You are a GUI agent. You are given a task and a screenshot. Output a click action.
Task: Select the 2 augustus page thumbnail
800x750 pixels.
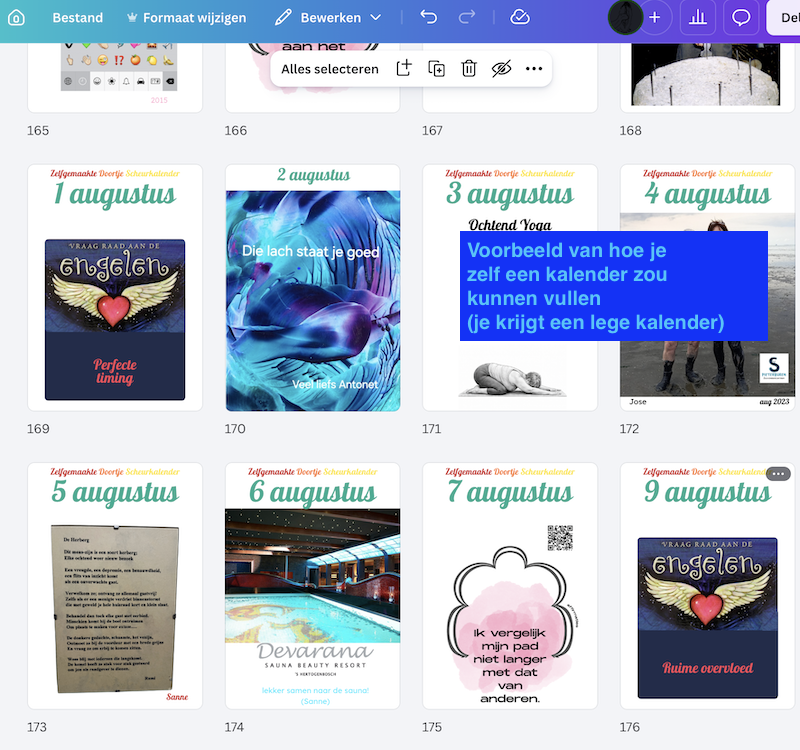coord(312,288)
